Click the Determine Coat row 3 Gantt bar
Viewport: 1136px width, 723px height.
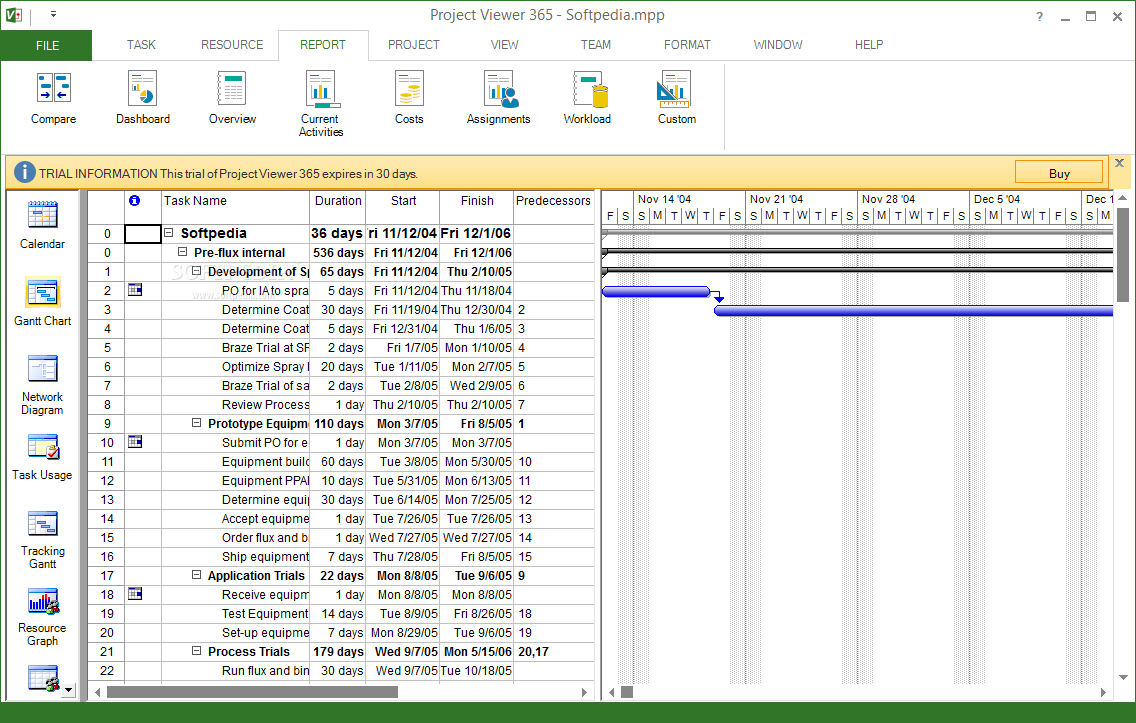pyautogui.click(x=913, y=310)
